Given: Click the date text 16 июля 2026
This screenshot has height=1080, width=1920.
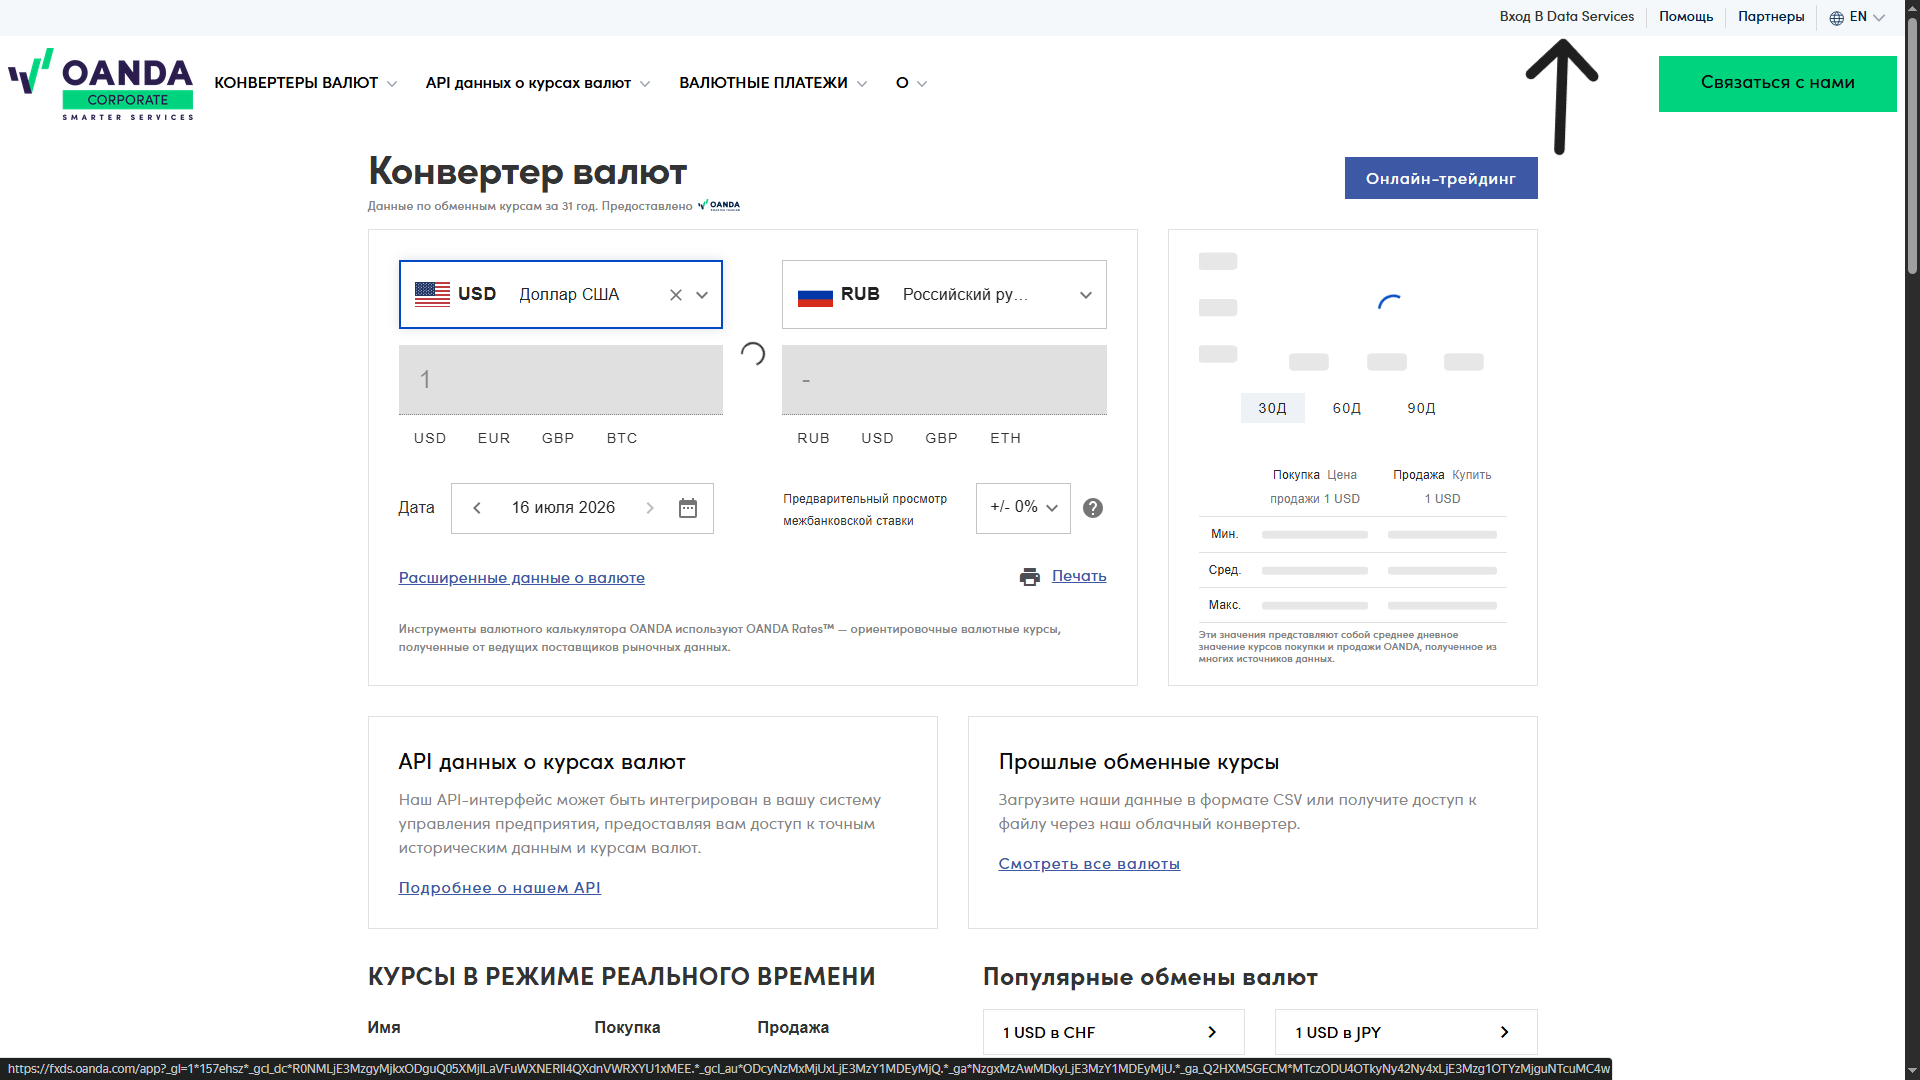Looking at the screenshot, I should pos(563,508).
